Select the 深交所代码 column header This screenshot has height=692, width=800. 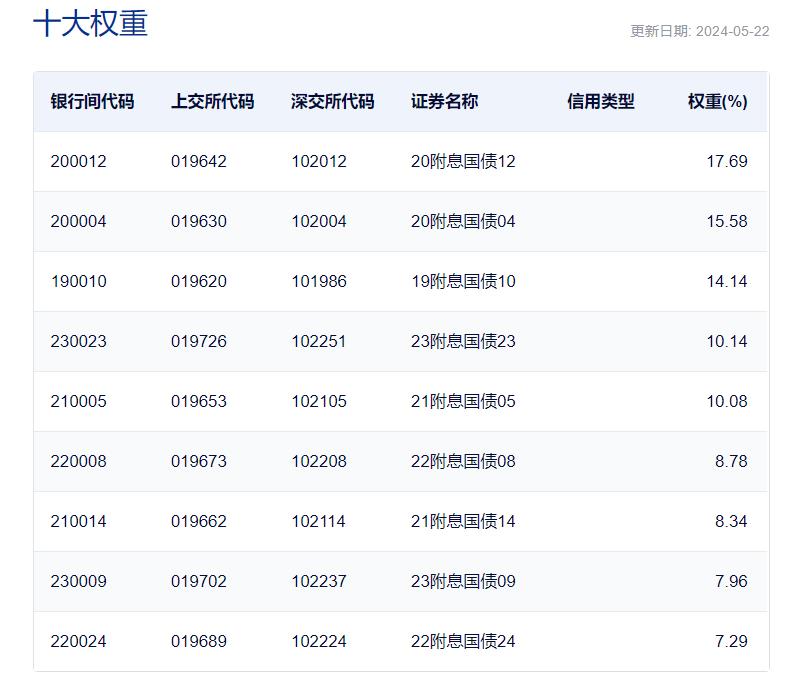(x=333, y=101)
